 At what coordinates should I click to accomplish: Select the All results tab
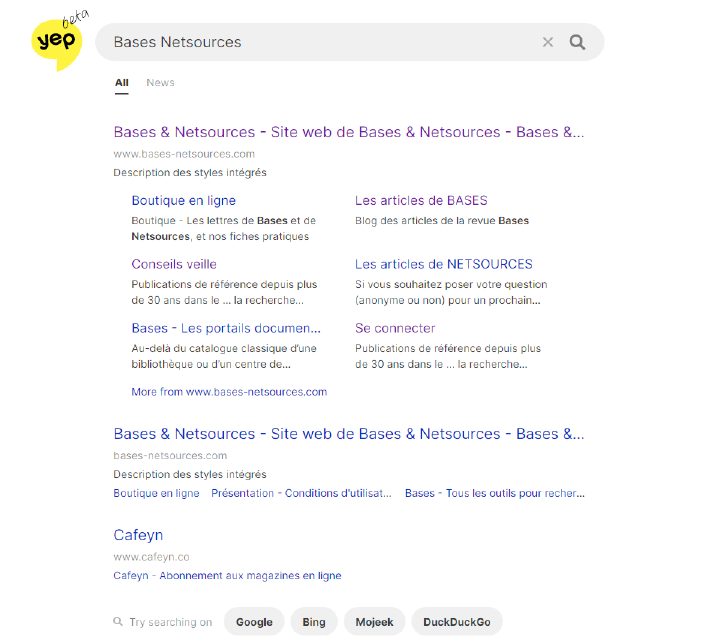121,83
